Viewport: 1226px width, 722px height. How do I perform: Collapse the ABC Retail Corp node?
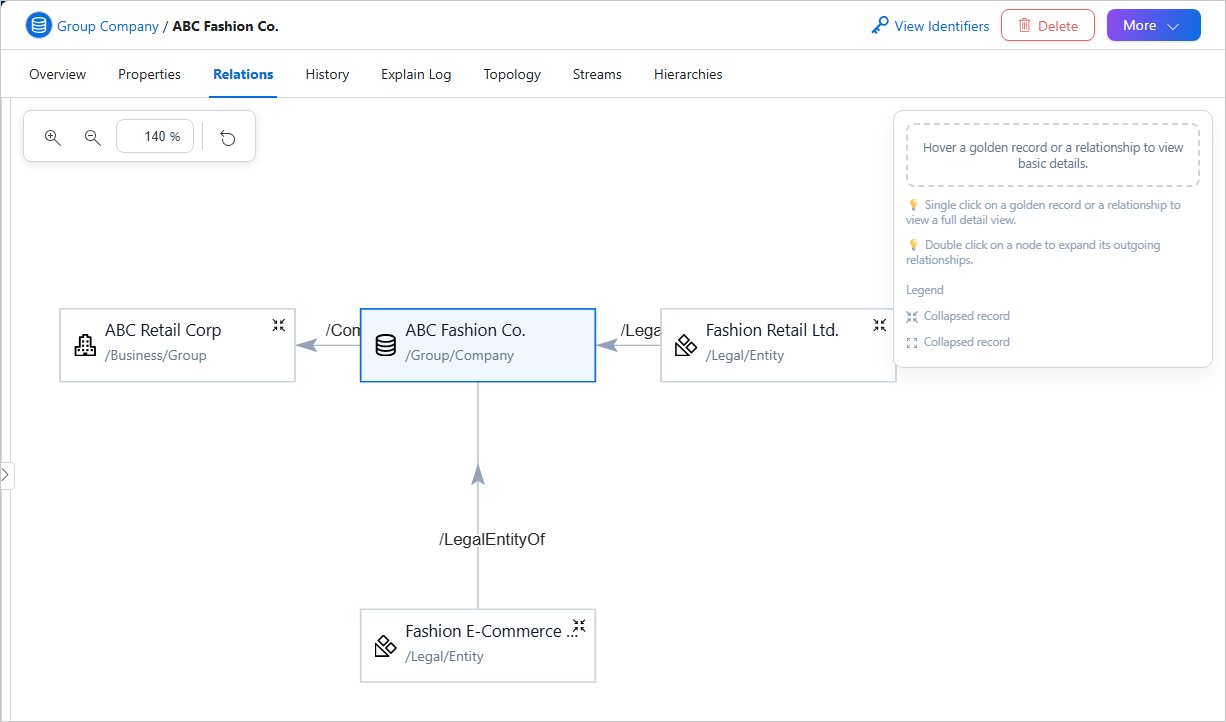pyautogui.click(x=279, y=325)
